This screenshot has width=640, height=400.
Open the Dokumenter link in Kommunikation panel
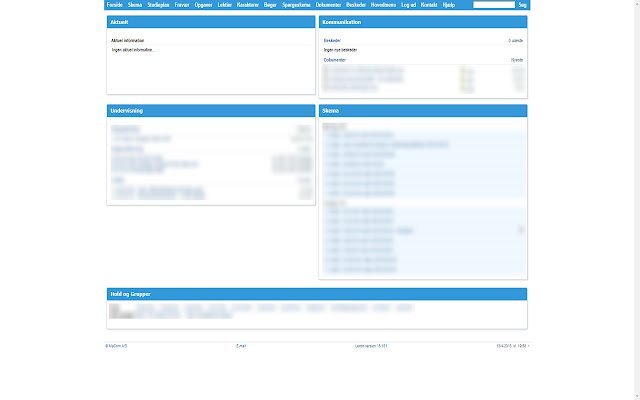point(335,60)
